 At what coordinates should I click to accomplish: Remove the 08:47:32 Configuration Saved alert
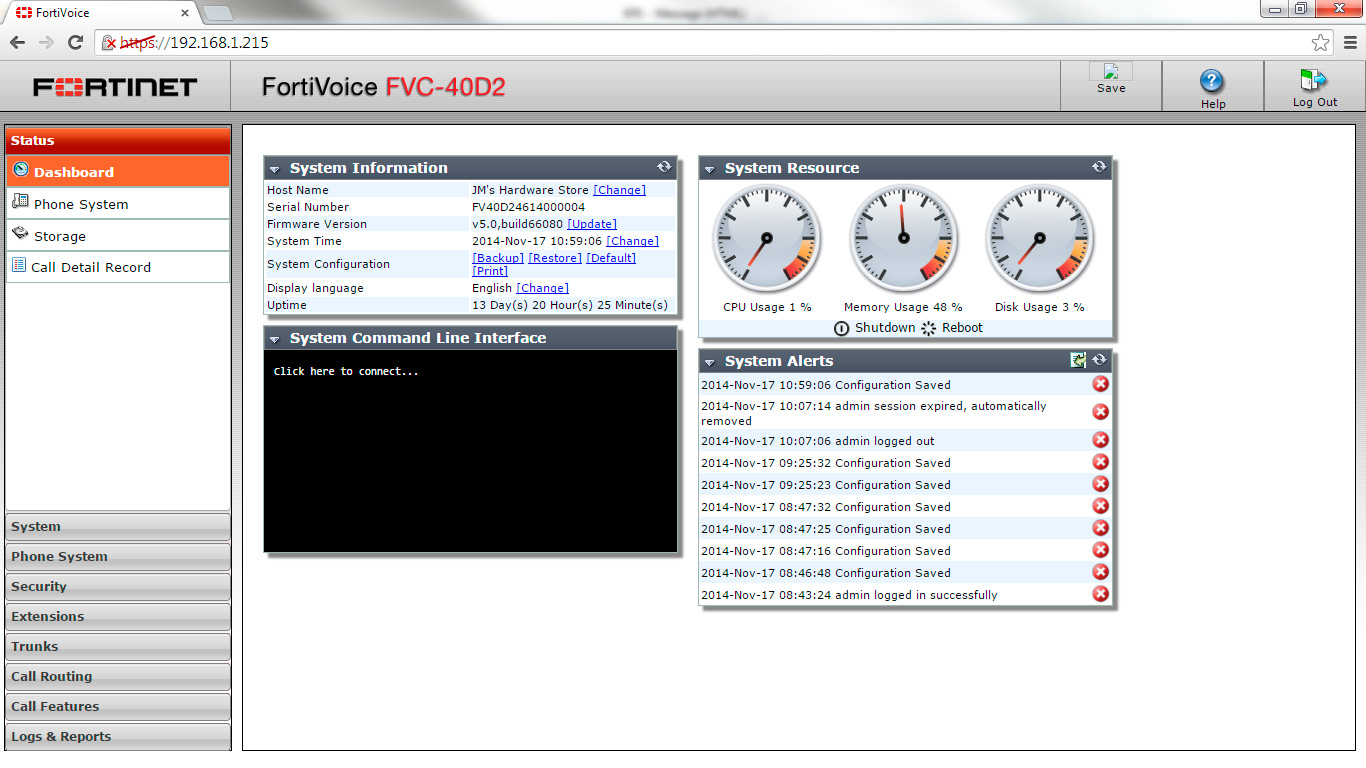[x=1100, y=506]
